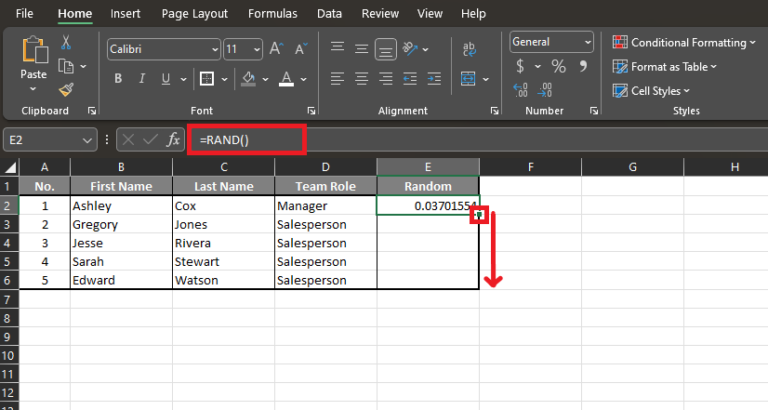Open the Font name dropdown

(x=215, y=49)
